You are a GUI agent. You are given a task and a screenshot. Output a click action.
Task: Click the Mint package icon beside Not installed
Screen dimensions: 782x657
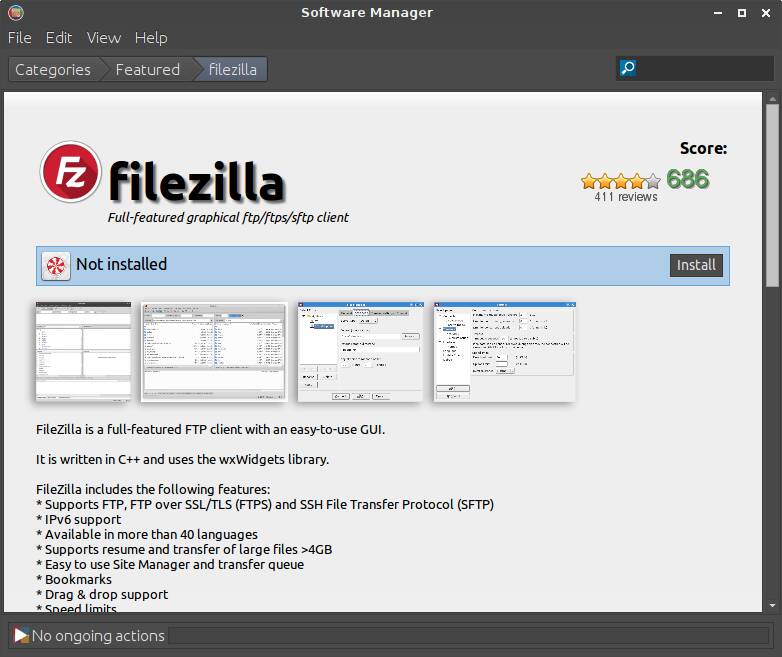[56, 266]
